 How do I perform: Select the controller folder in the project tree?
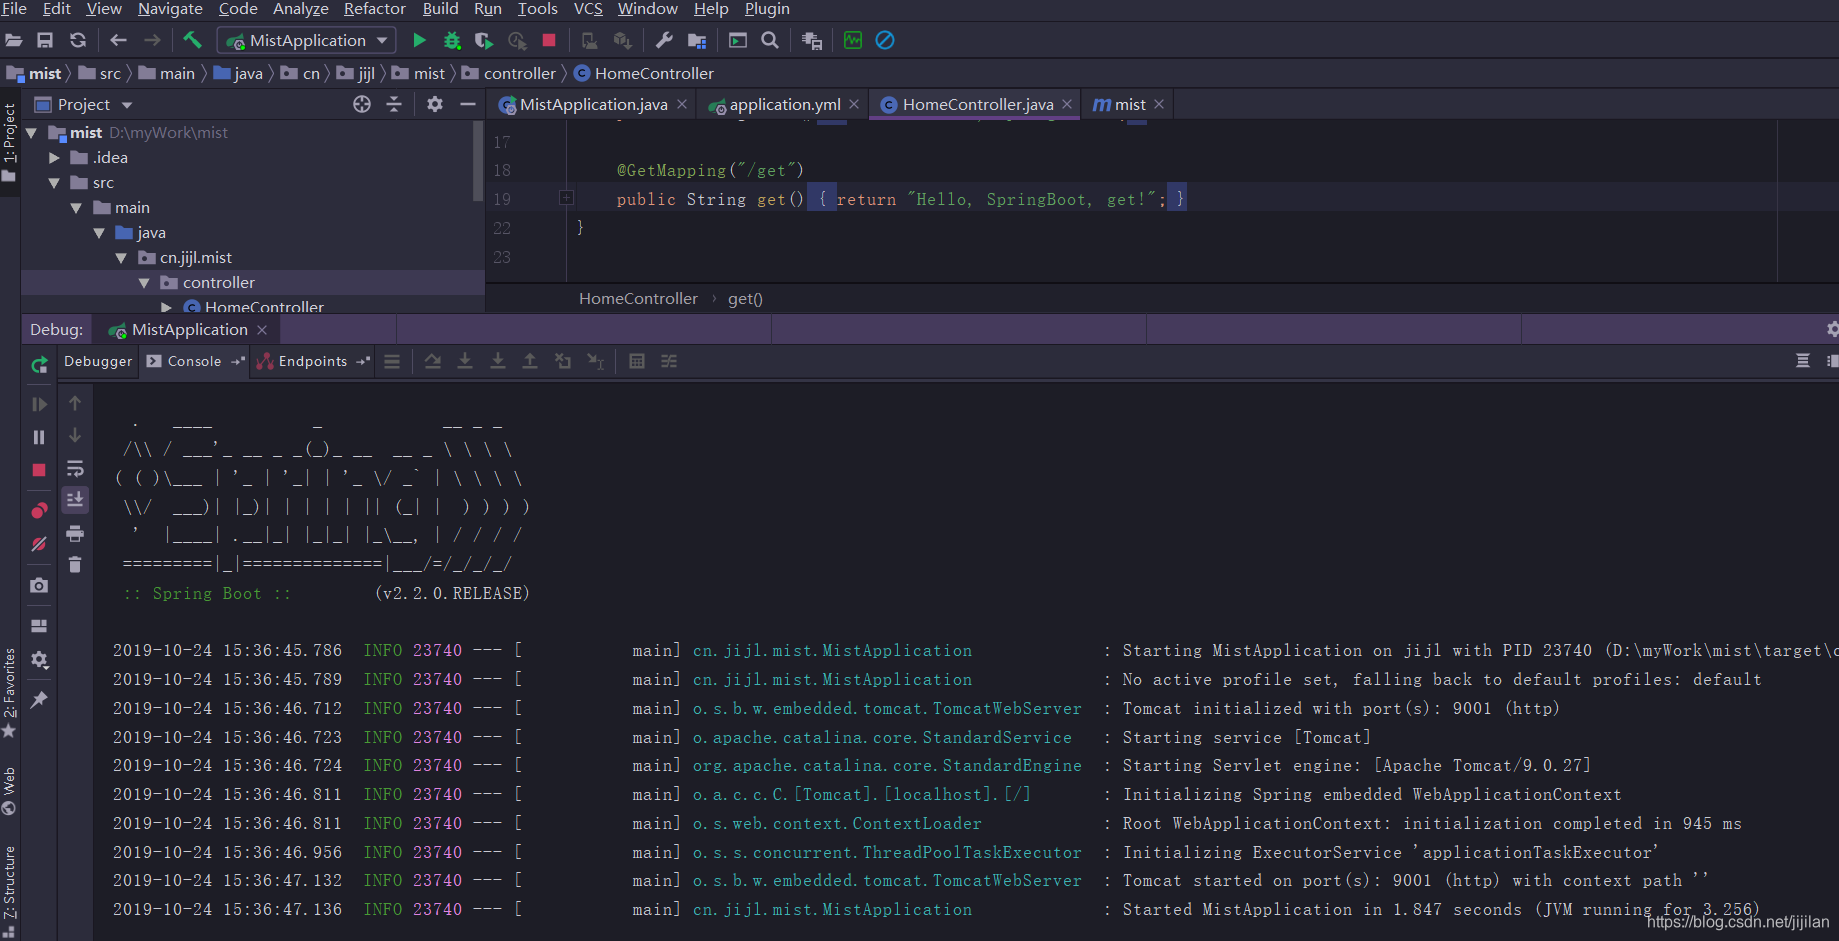218,282
